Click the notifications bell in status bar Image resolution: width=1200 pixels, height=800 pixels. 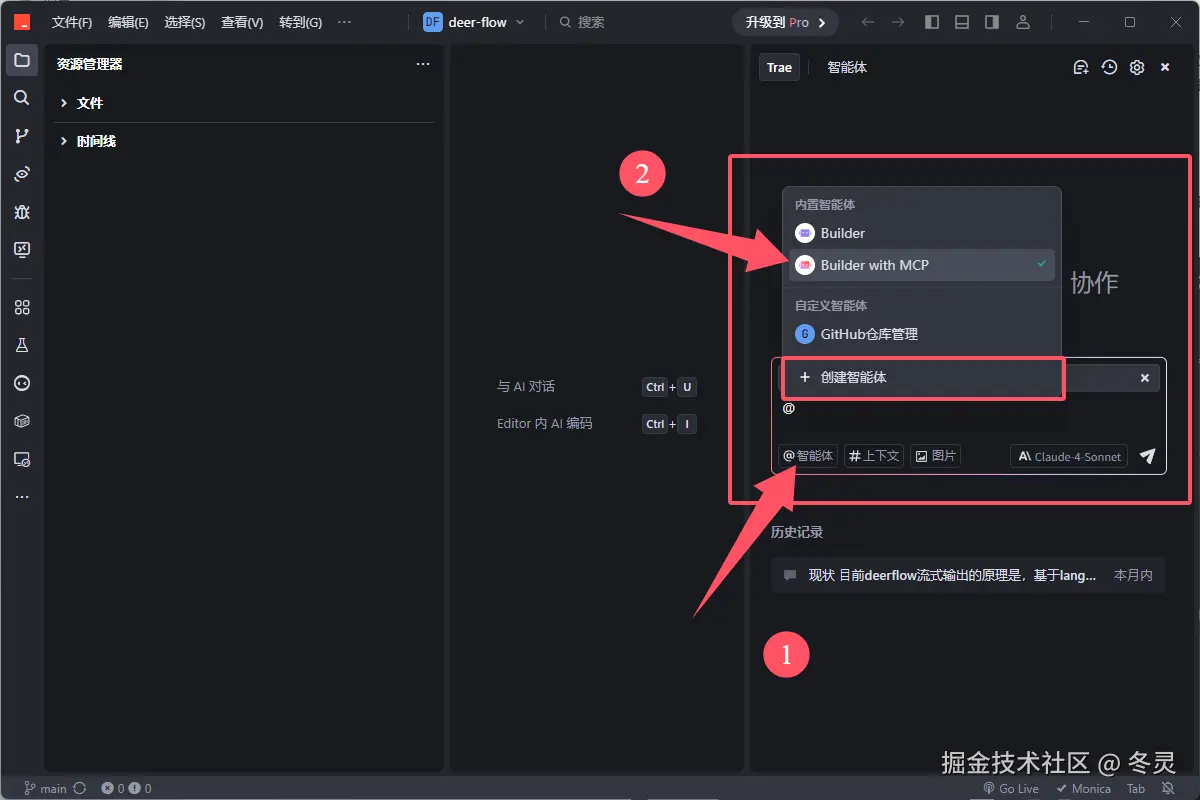[1167, 788]
